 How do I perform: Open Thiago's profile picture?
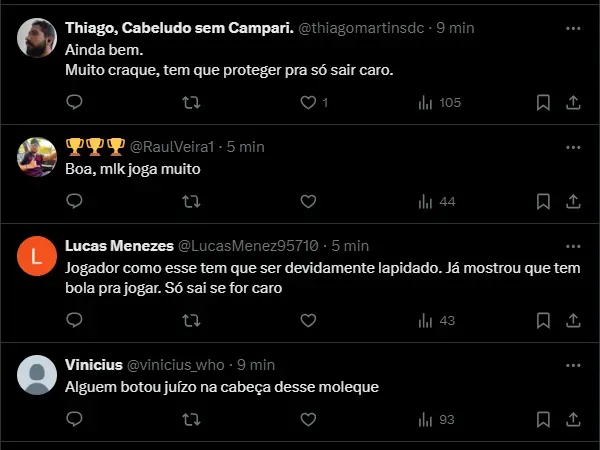[37, 39]
